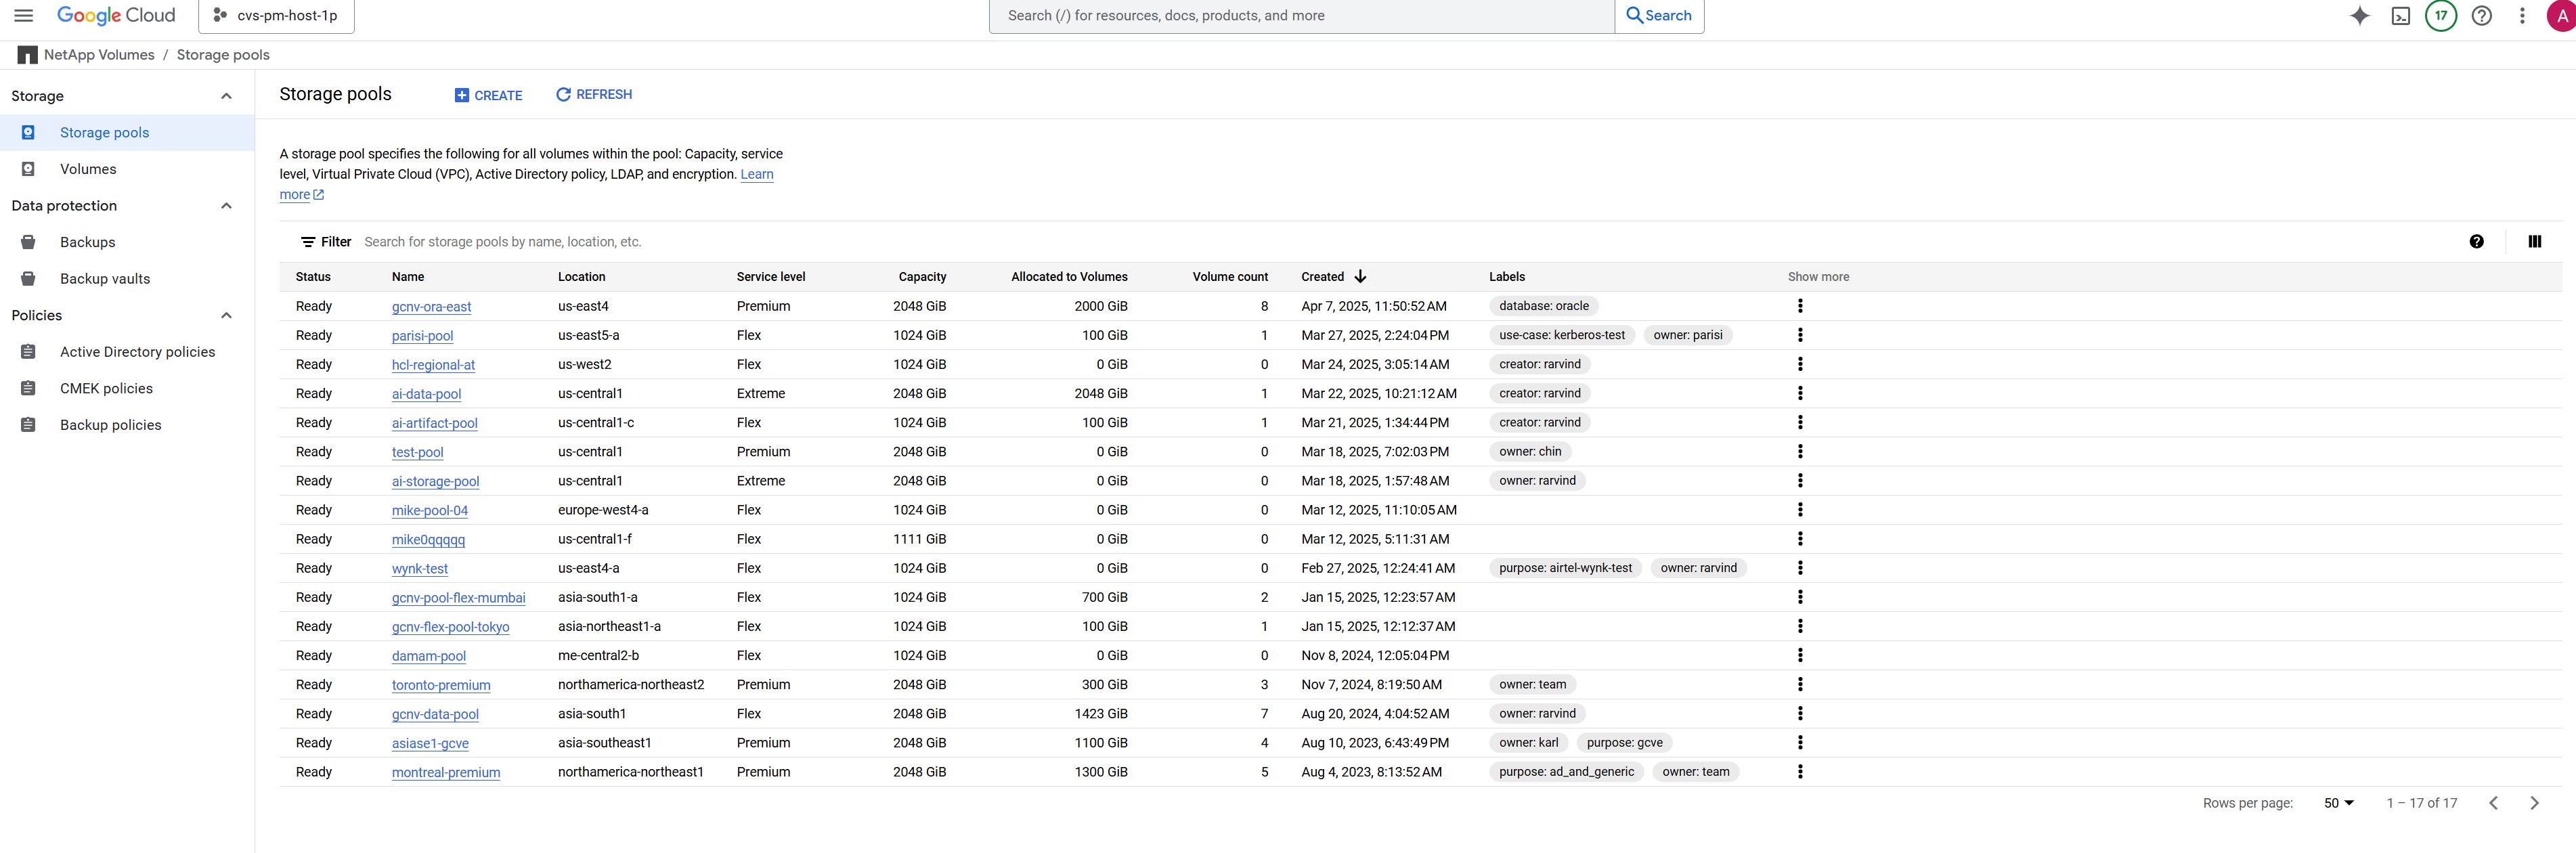Collapse the Policies sidebar section
Screen dimensions: 2576x853
pyautogui.click(x=226, y=315)
